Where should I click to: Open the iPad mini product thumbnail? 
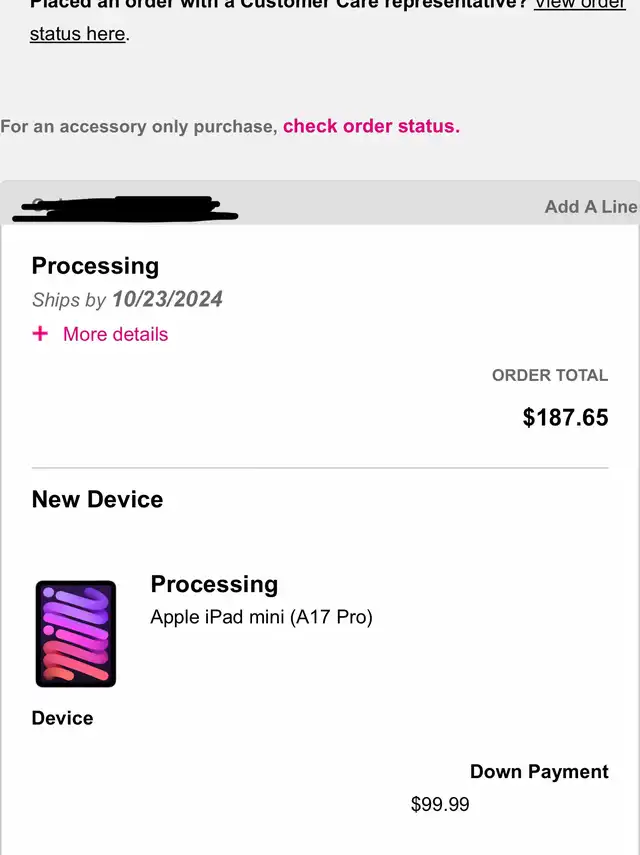(76, 633)
